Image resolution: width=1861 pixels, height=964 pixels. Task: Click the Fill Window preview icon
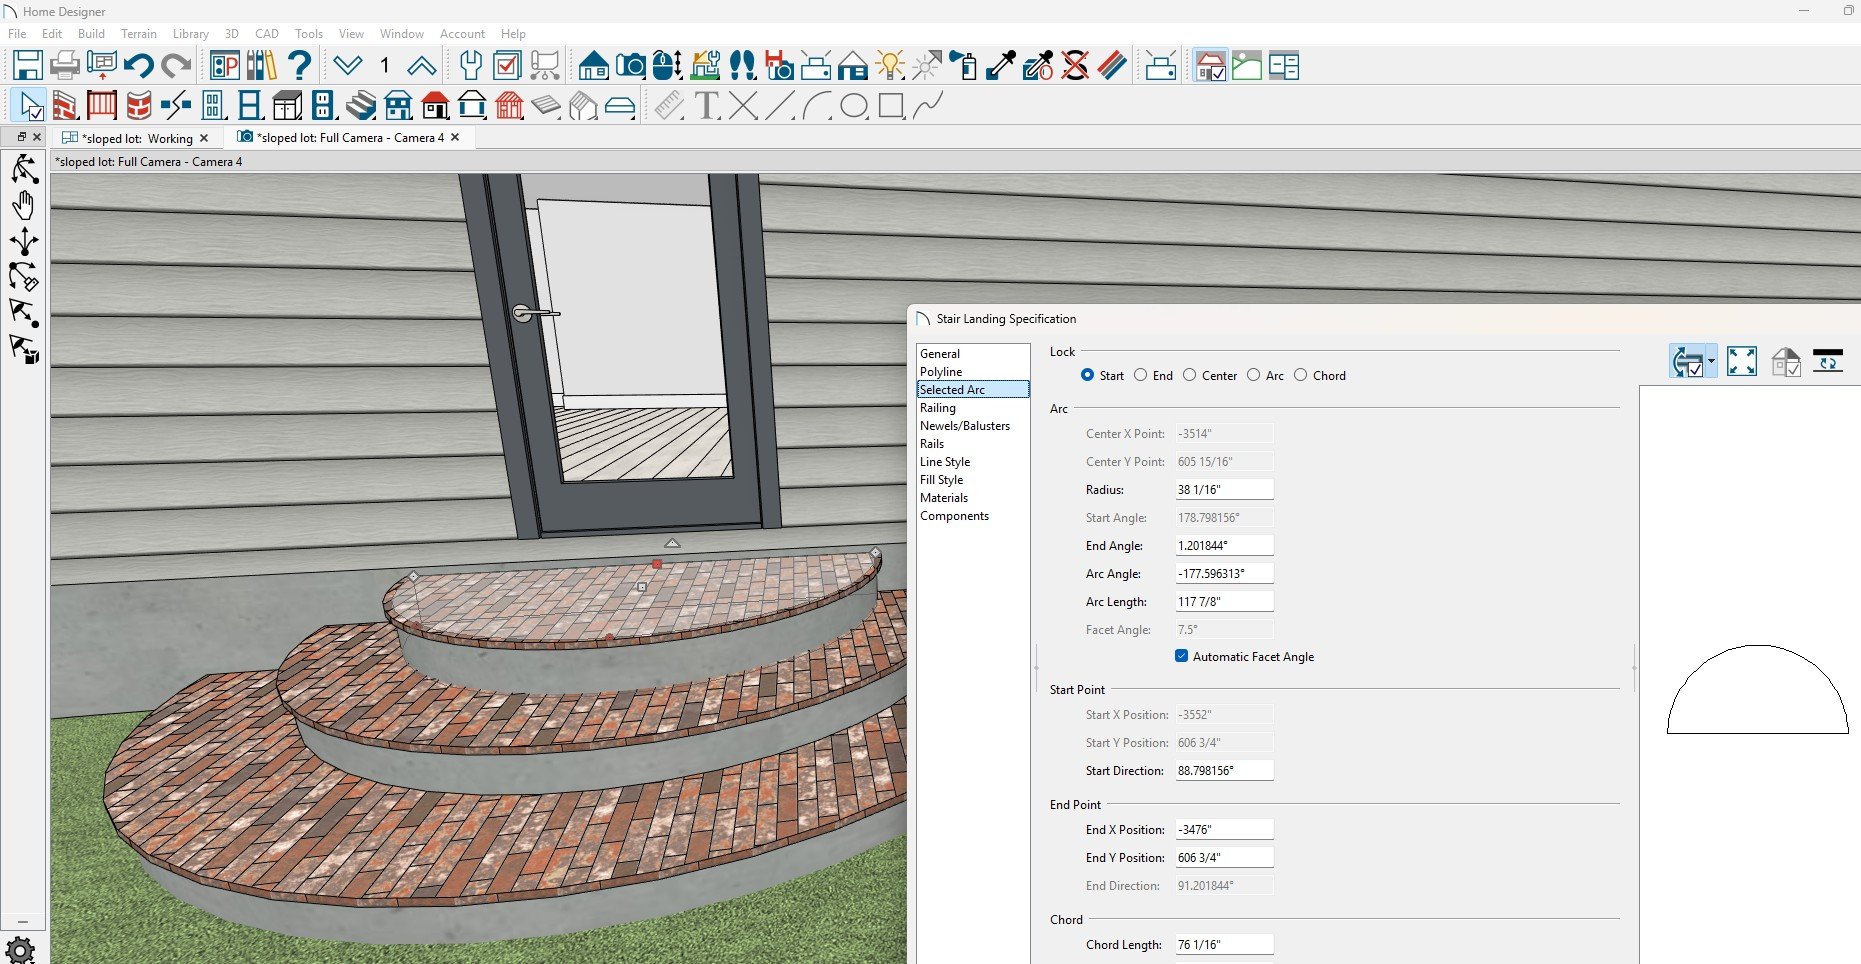pos(1741,361)
